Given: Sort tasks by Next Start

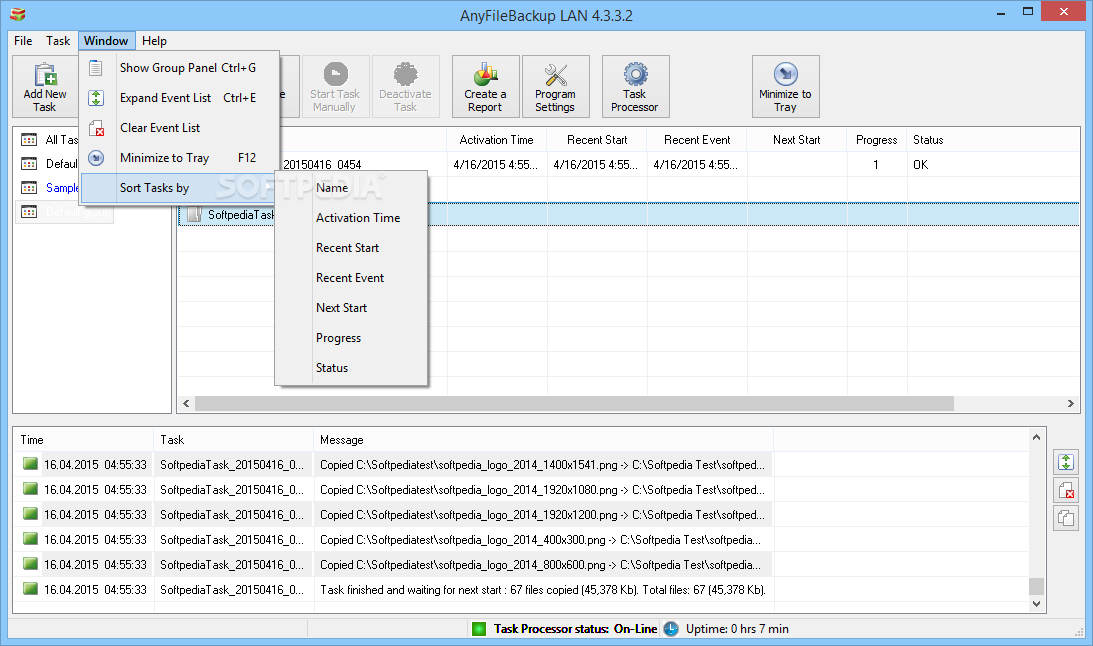Looking at the screenshot, I should click(x=351, y=308).
